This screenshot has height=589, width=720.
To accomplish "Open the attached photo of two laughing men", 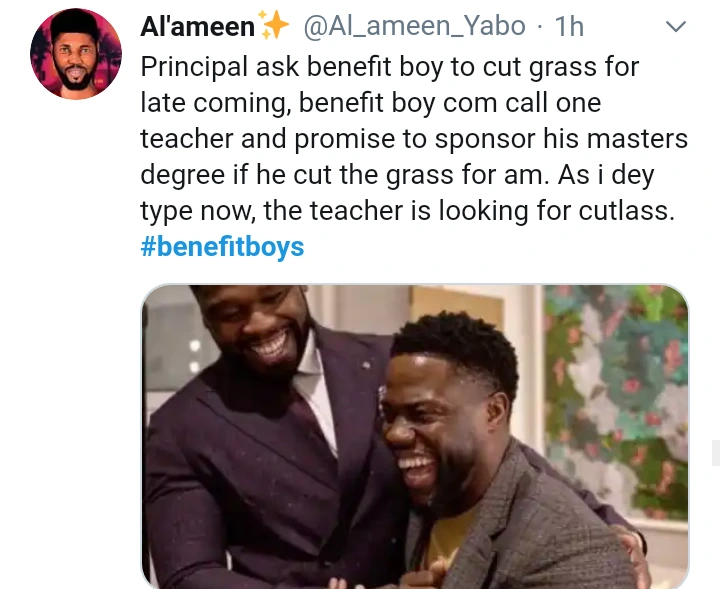I will coord(415,437).
